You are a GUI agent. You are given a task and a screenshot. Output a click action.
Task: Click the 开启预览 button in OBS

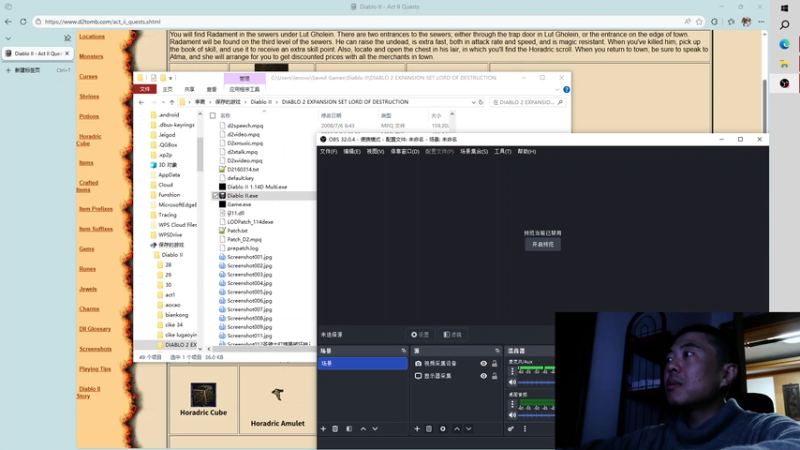pos(543,244)
